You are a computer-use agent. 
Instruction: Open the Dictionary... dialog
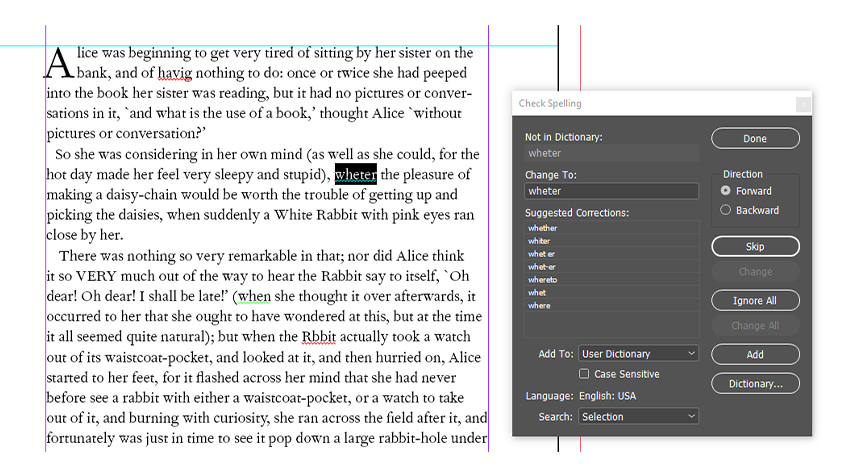pos(755,383)
